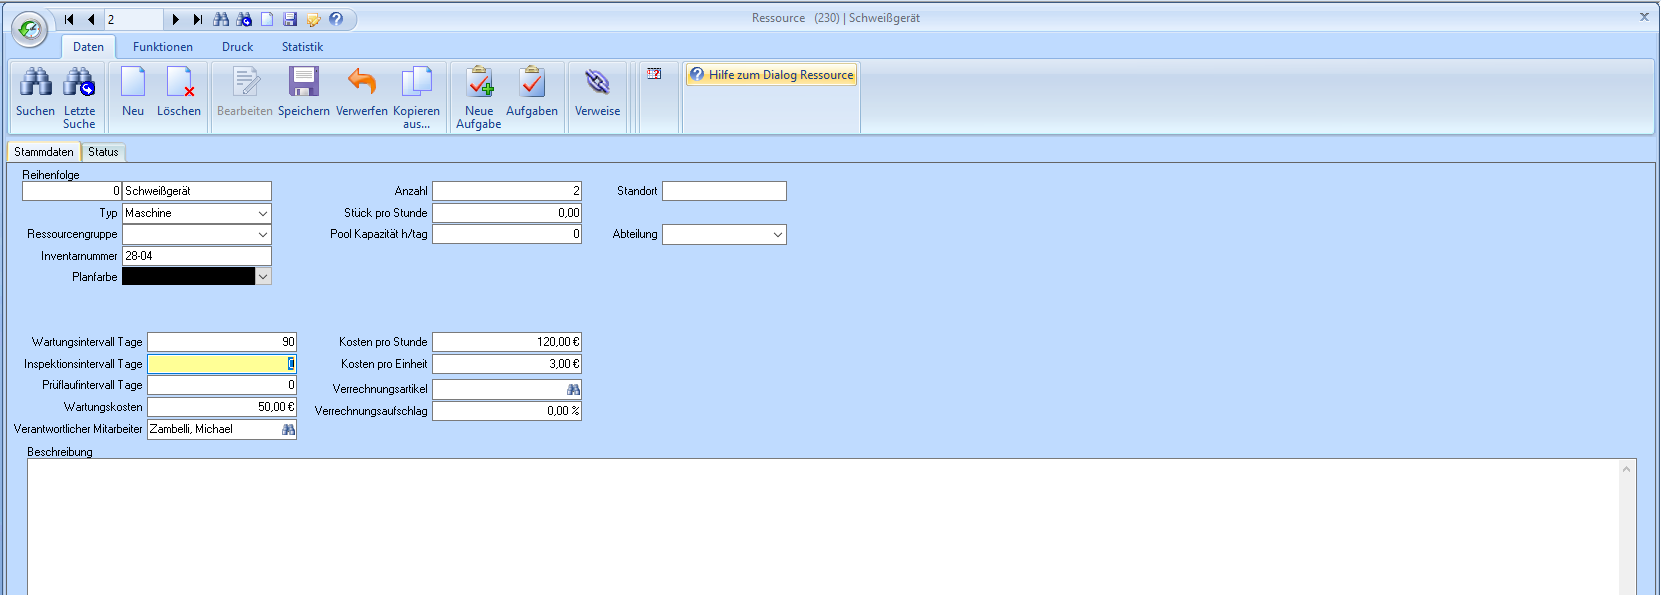Open the Aufgaben task list
Screen dimensions: 1661x595
click(532, 83)
